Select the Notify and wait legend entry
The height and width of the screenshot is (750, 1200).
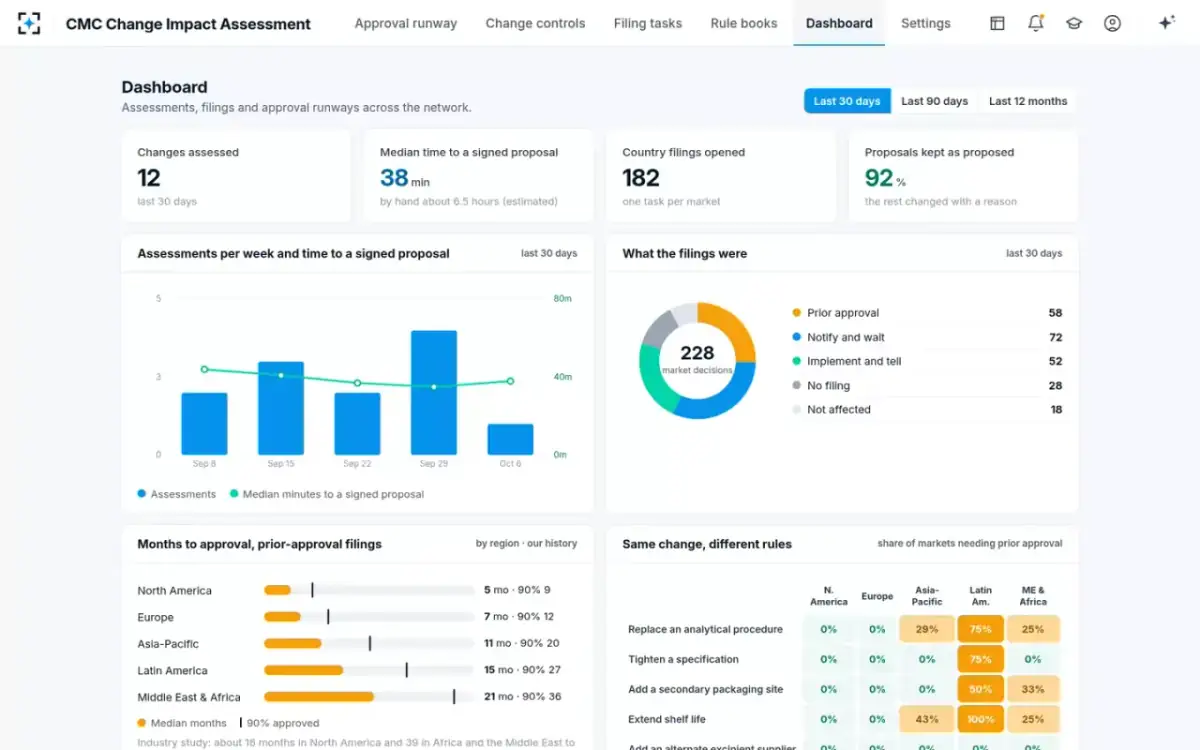click(x=927, y=337)
